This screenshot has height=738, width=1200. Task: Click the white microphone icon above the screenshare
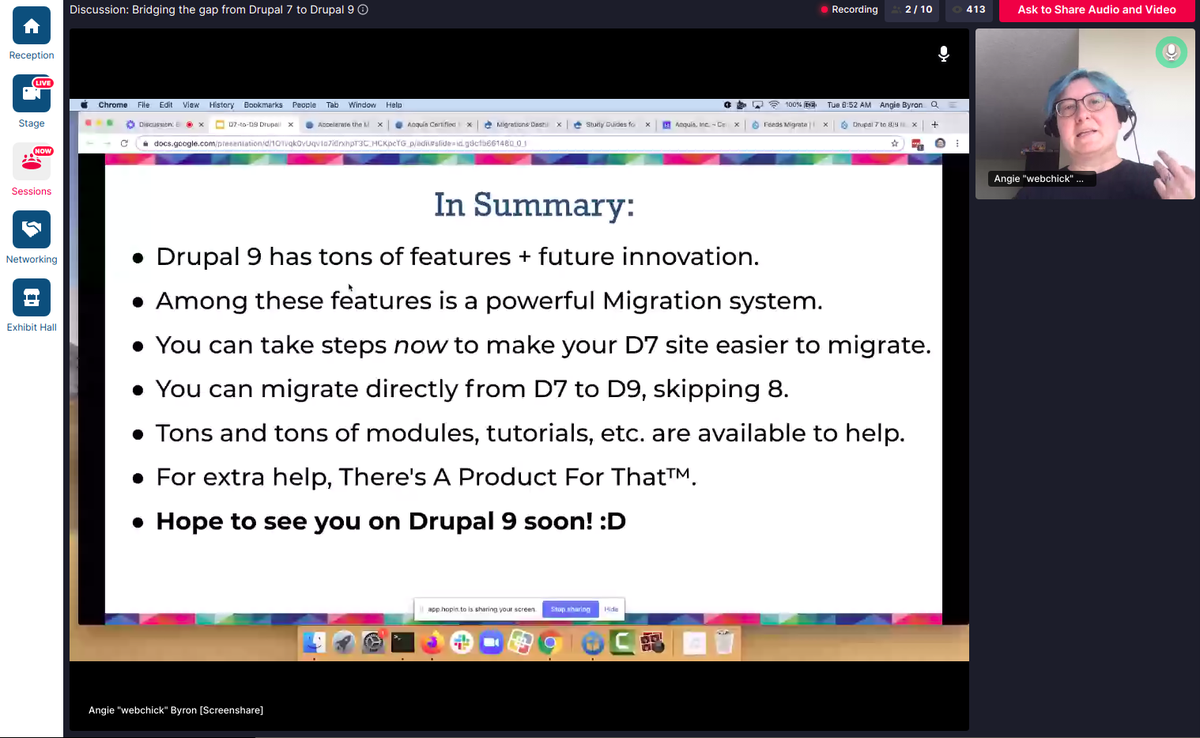[x=943, y=54]
